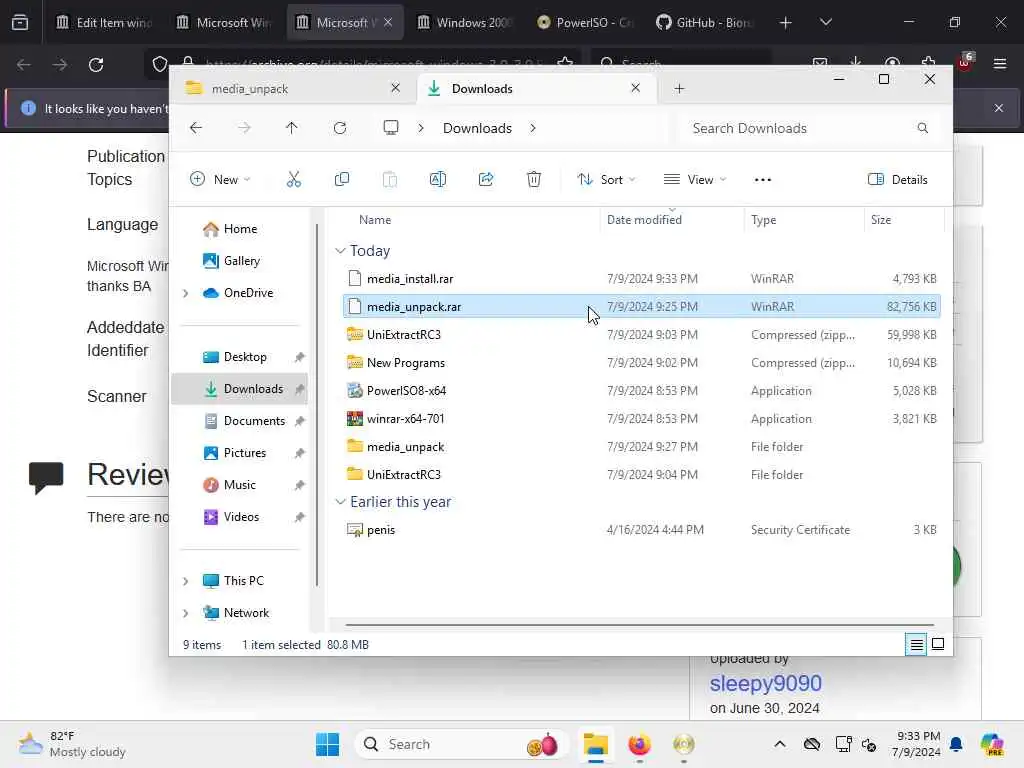Click the PowerISO disc icon in taskbar
The width and height of the screenshot is (1024, 768).
684,744
